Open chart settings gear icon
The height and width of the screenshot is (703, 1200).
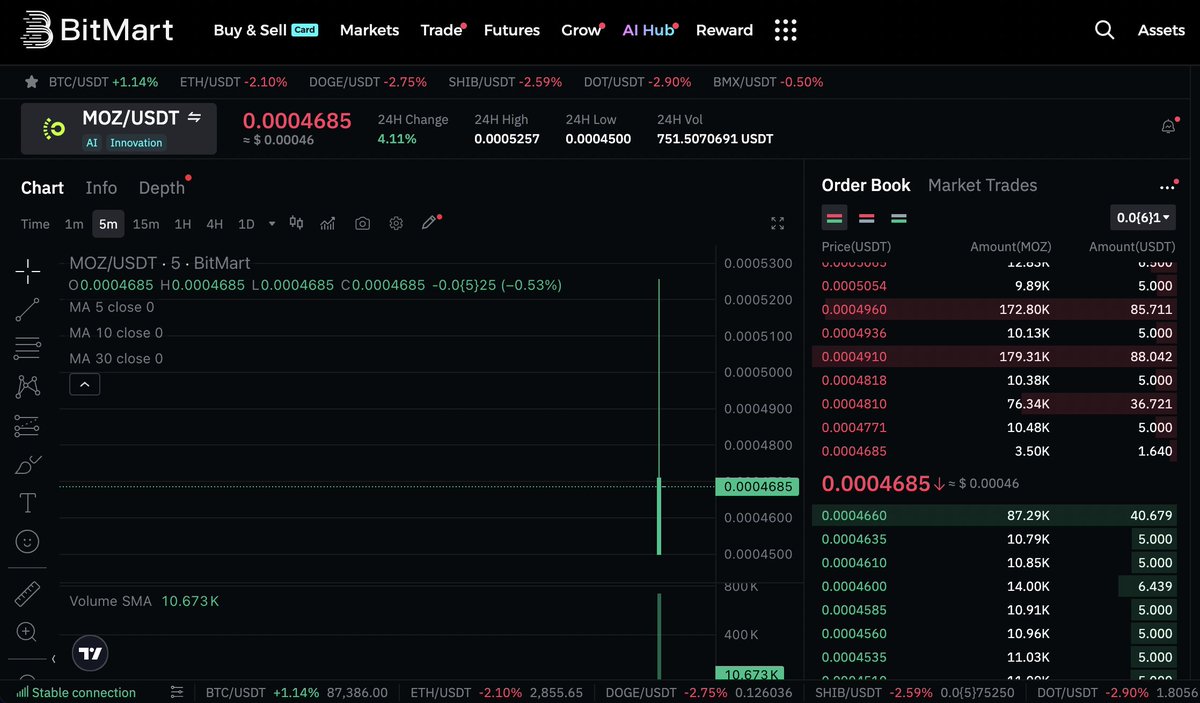pos(396,224)
